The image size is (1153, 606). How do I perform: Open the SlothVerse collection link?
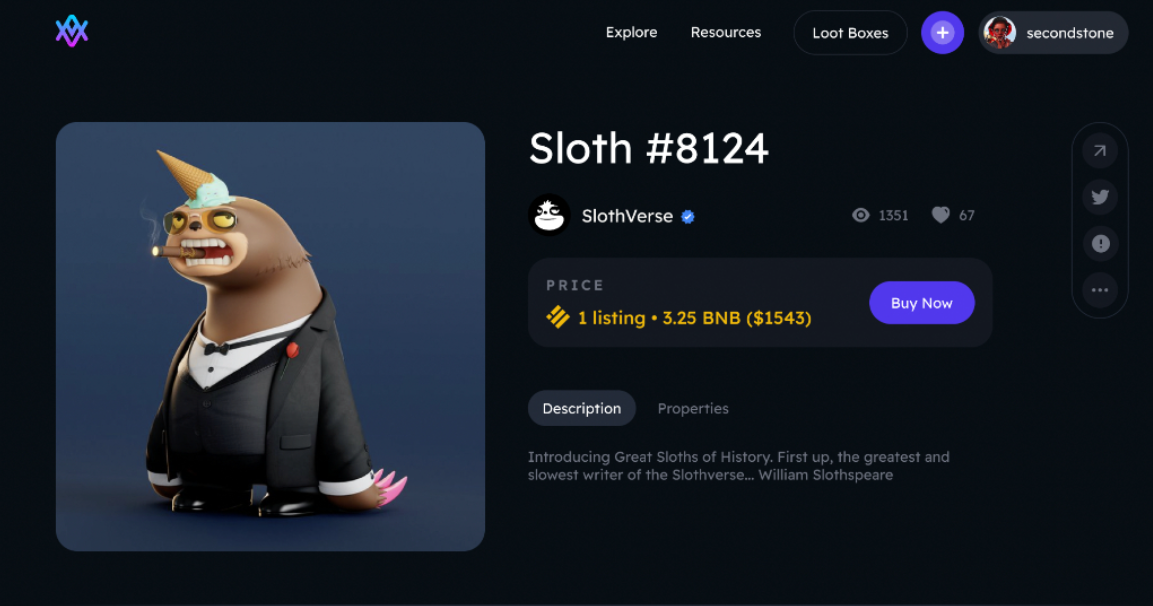point(627,215)
